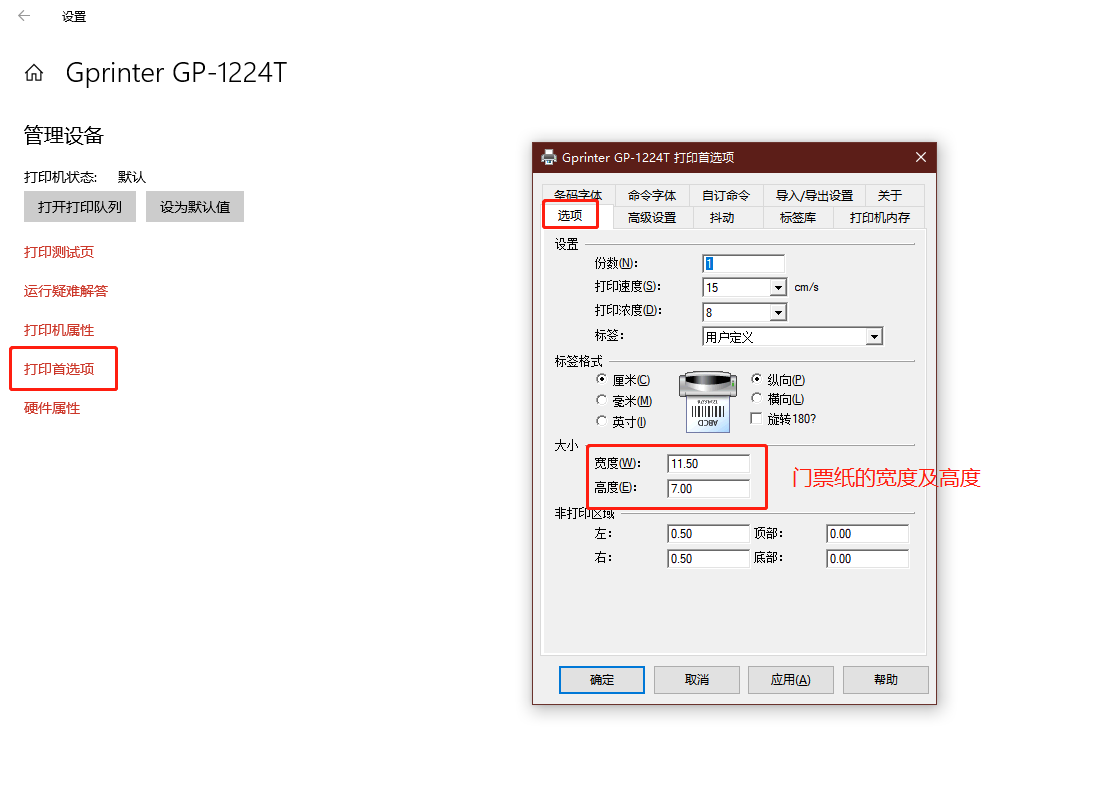This screenshot has width=1114, height=812.
Task: Click the 应用 button
Action: click(790, 680)
